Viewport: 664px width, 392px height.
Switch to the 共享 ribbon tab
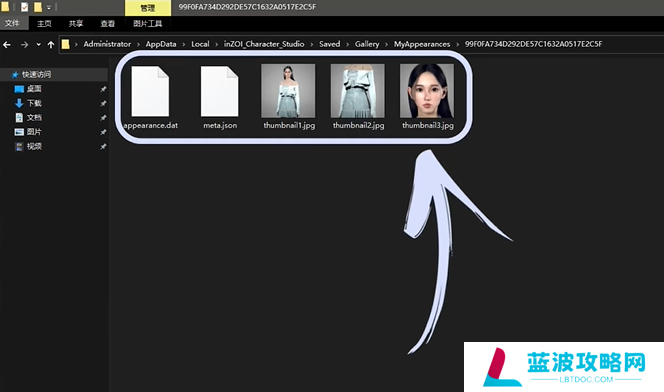[76, 23]
